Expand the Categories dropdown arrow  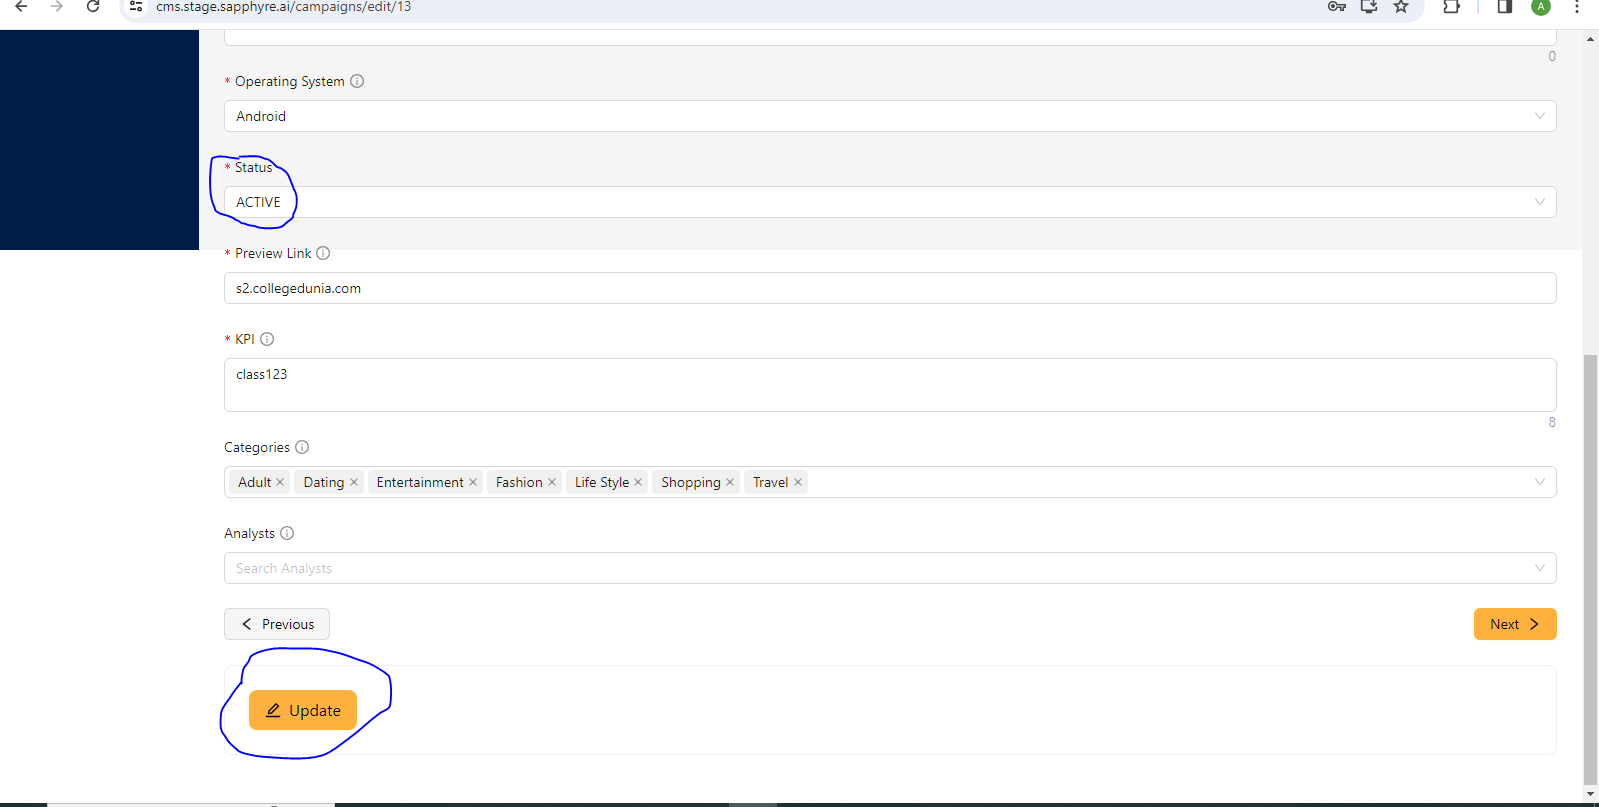click(1540, 482)
